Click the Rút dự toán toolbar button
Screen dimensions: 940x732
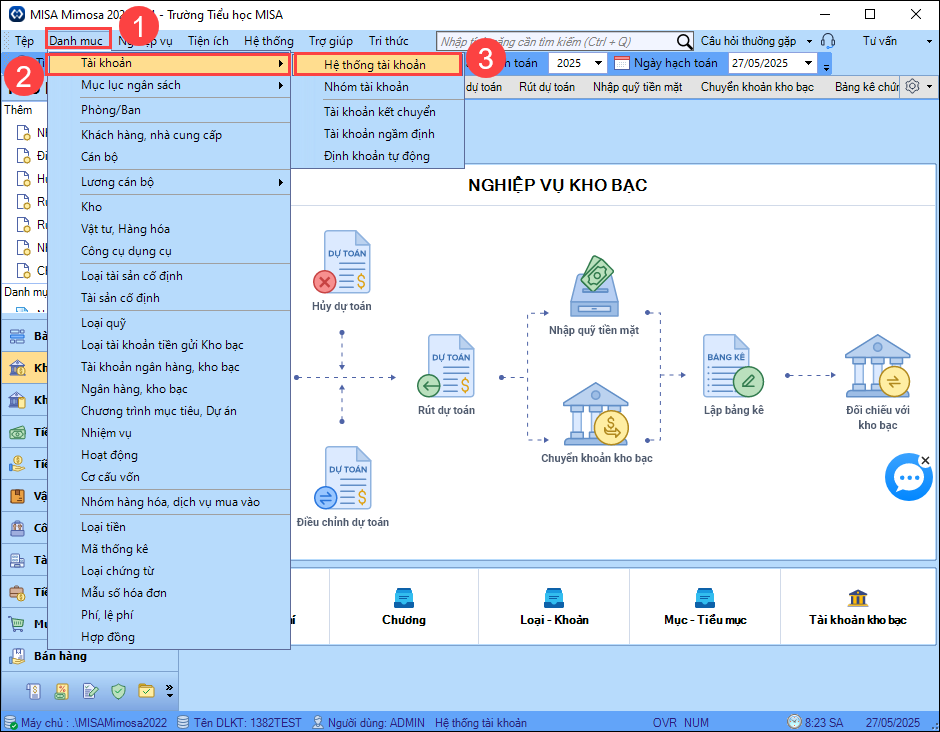click(x=547, y=87)
